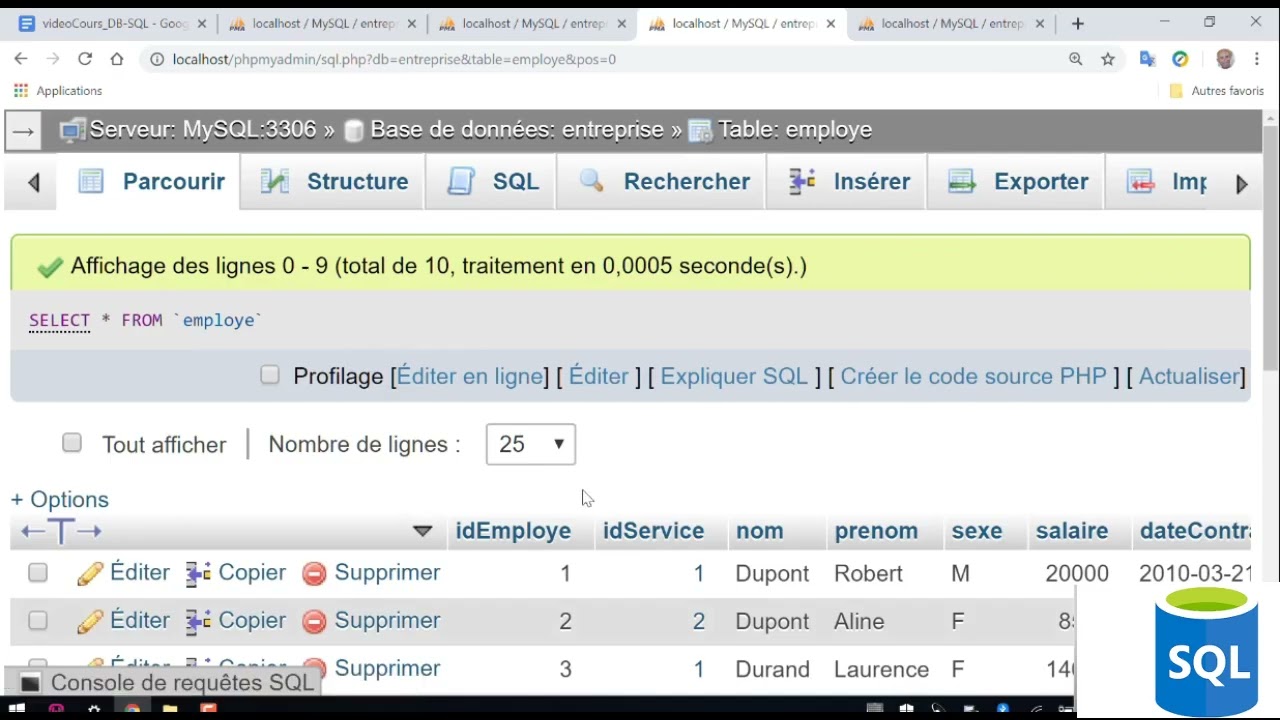Screen dimensions: 1280x720
Task: Open Windows Start menu
Action: (16, 709)
